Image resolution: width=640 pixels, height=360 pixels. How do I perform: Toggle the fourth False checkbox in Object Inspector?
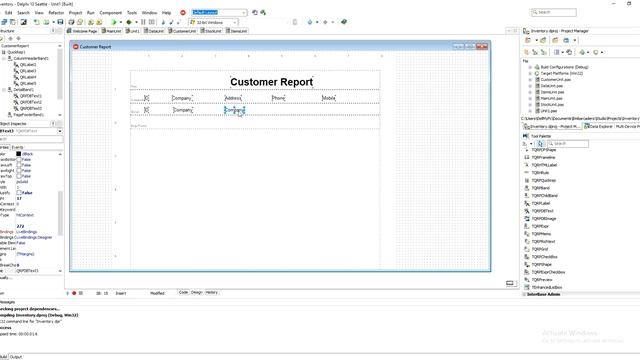[x=19, y=176]
